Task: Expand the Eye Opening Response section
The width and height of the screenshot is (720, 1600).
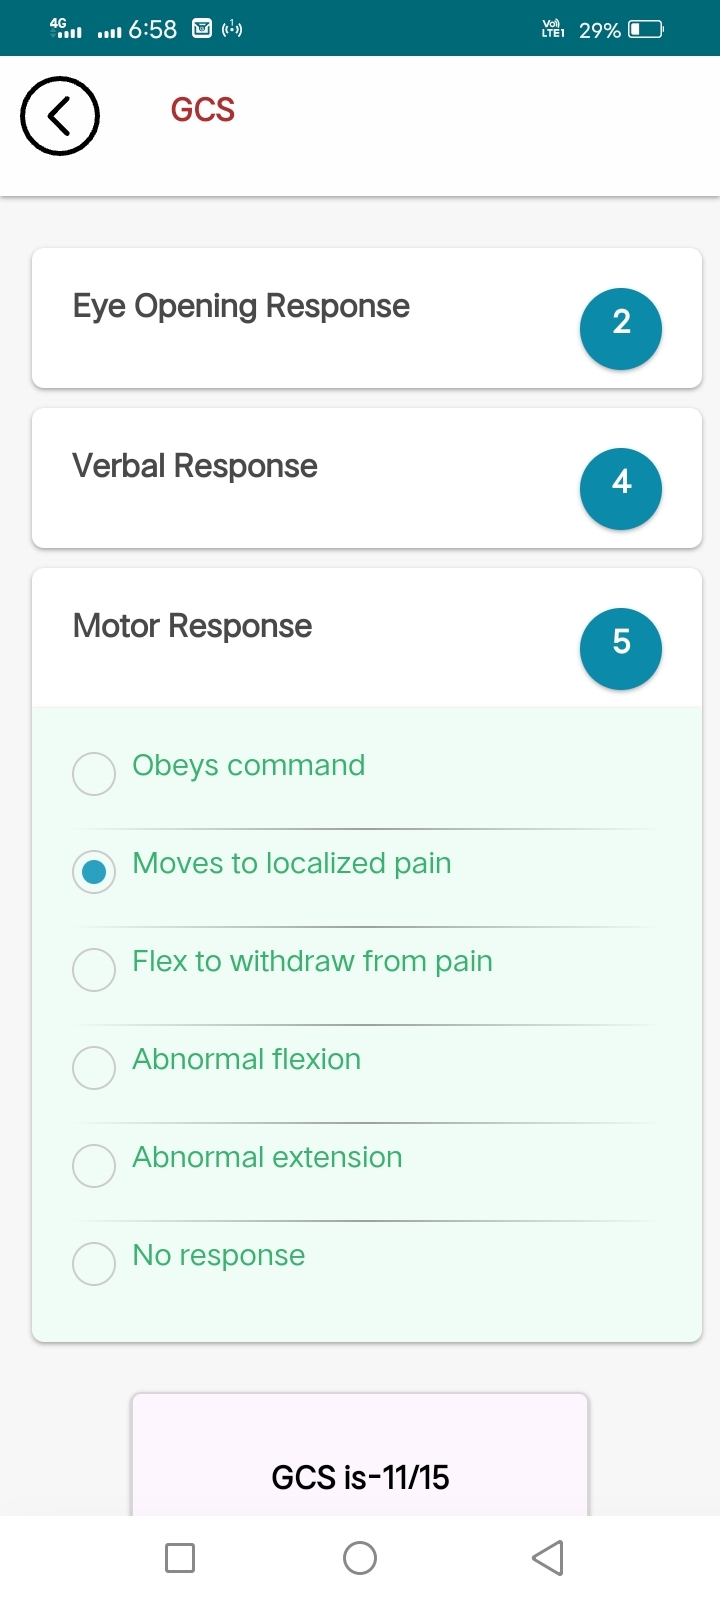Action: (x=367, y=318)
